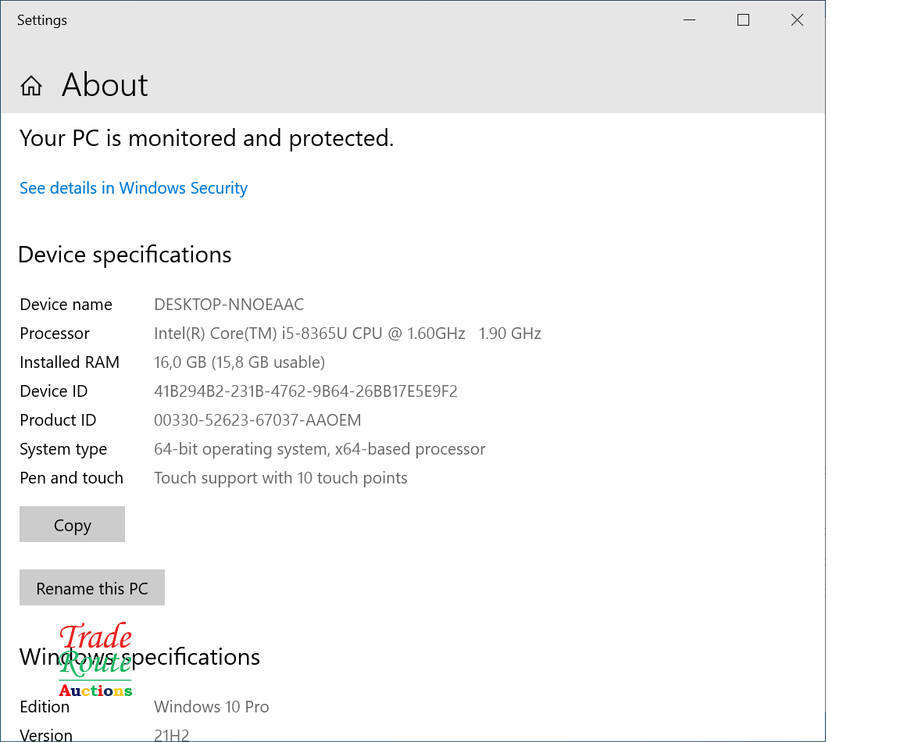The height and width of the screenshot is (742, 900).
Task: Click the Settings window title text
Action: [x=42, y=20]
